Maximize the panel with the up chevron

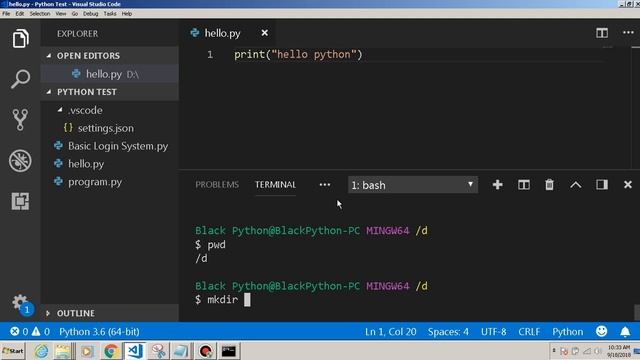576,185
